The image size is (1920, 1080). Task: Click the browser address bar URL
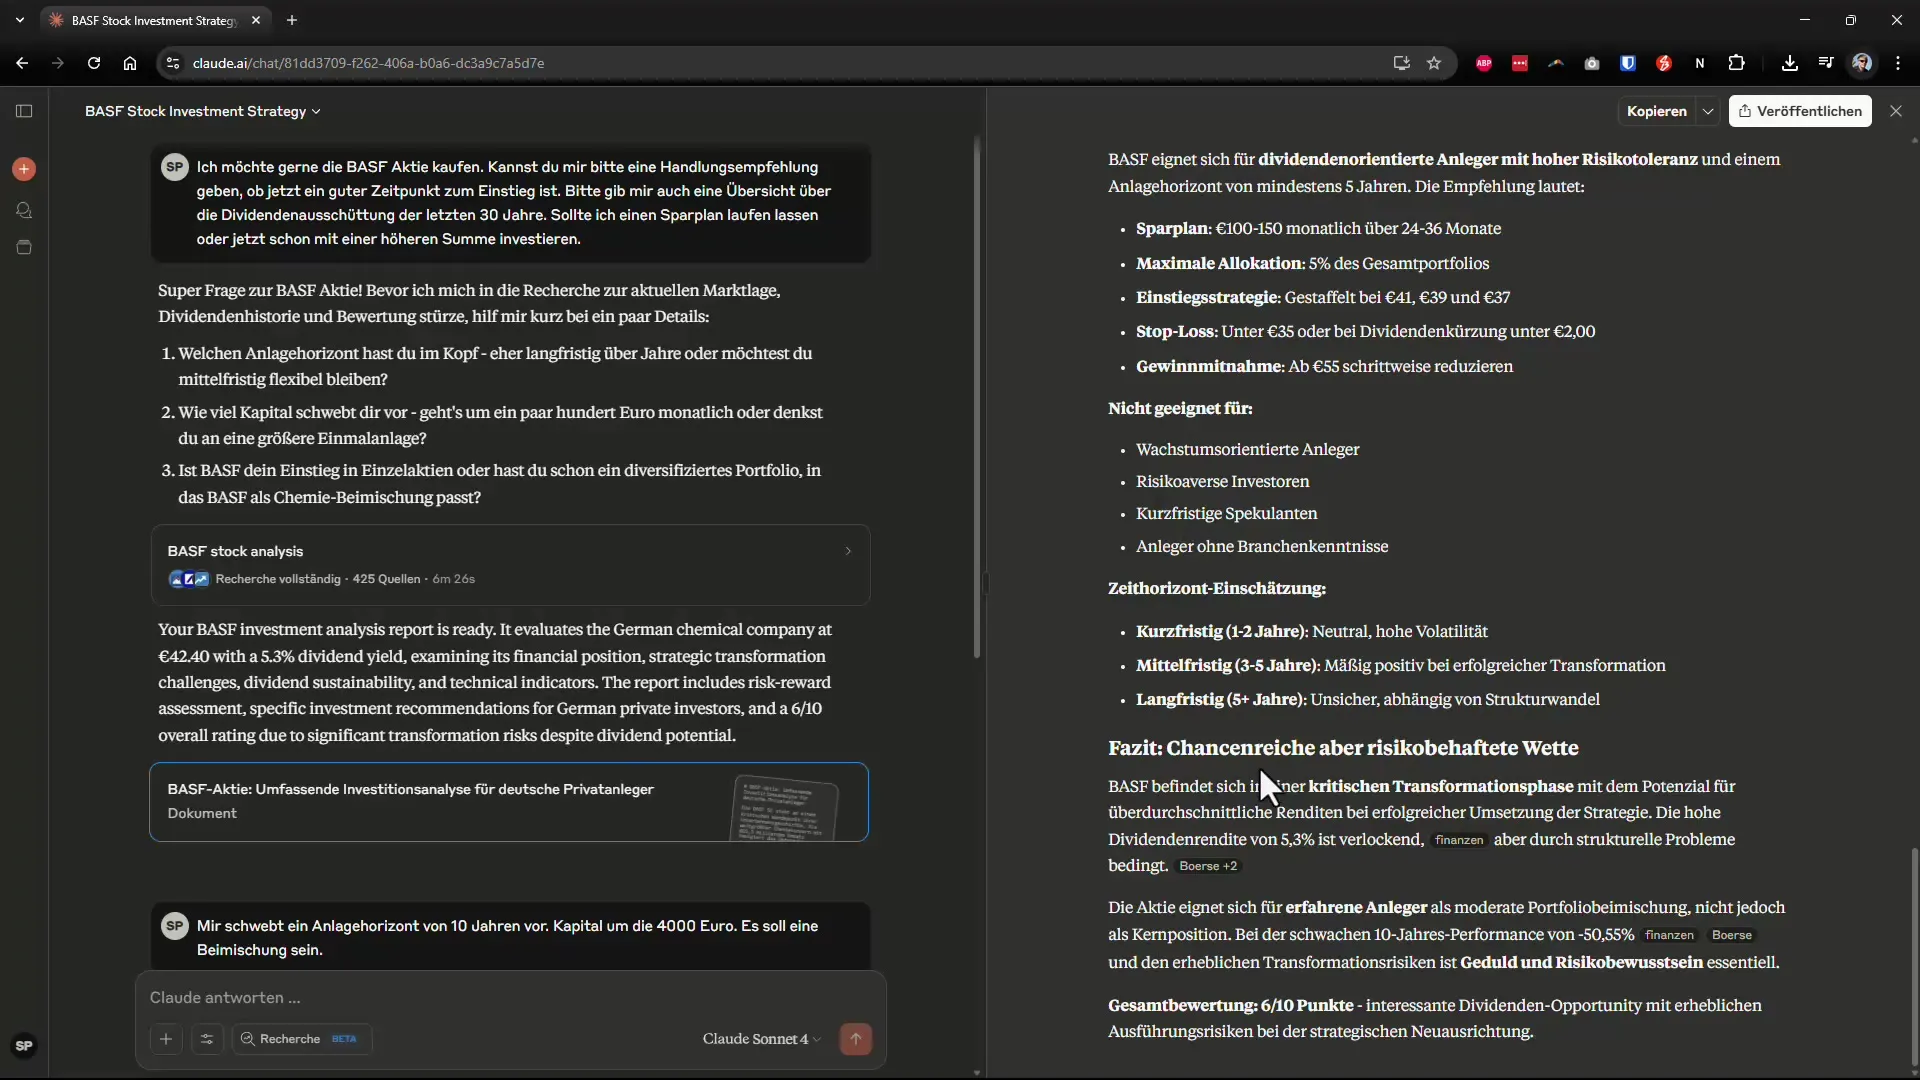tap(368, 63)
